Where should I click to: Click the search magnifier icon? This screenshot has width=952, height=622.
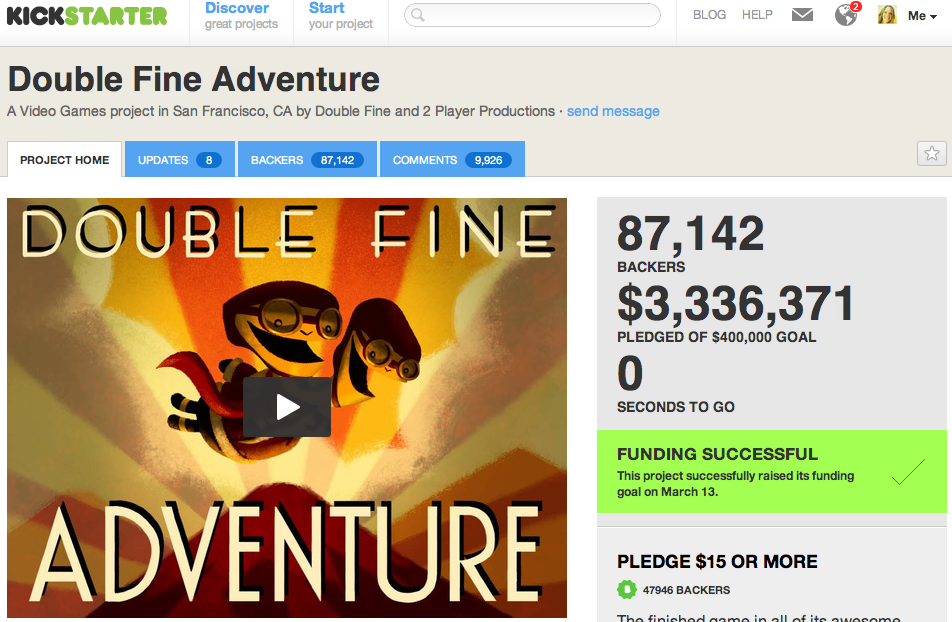[x=418, y=15]
